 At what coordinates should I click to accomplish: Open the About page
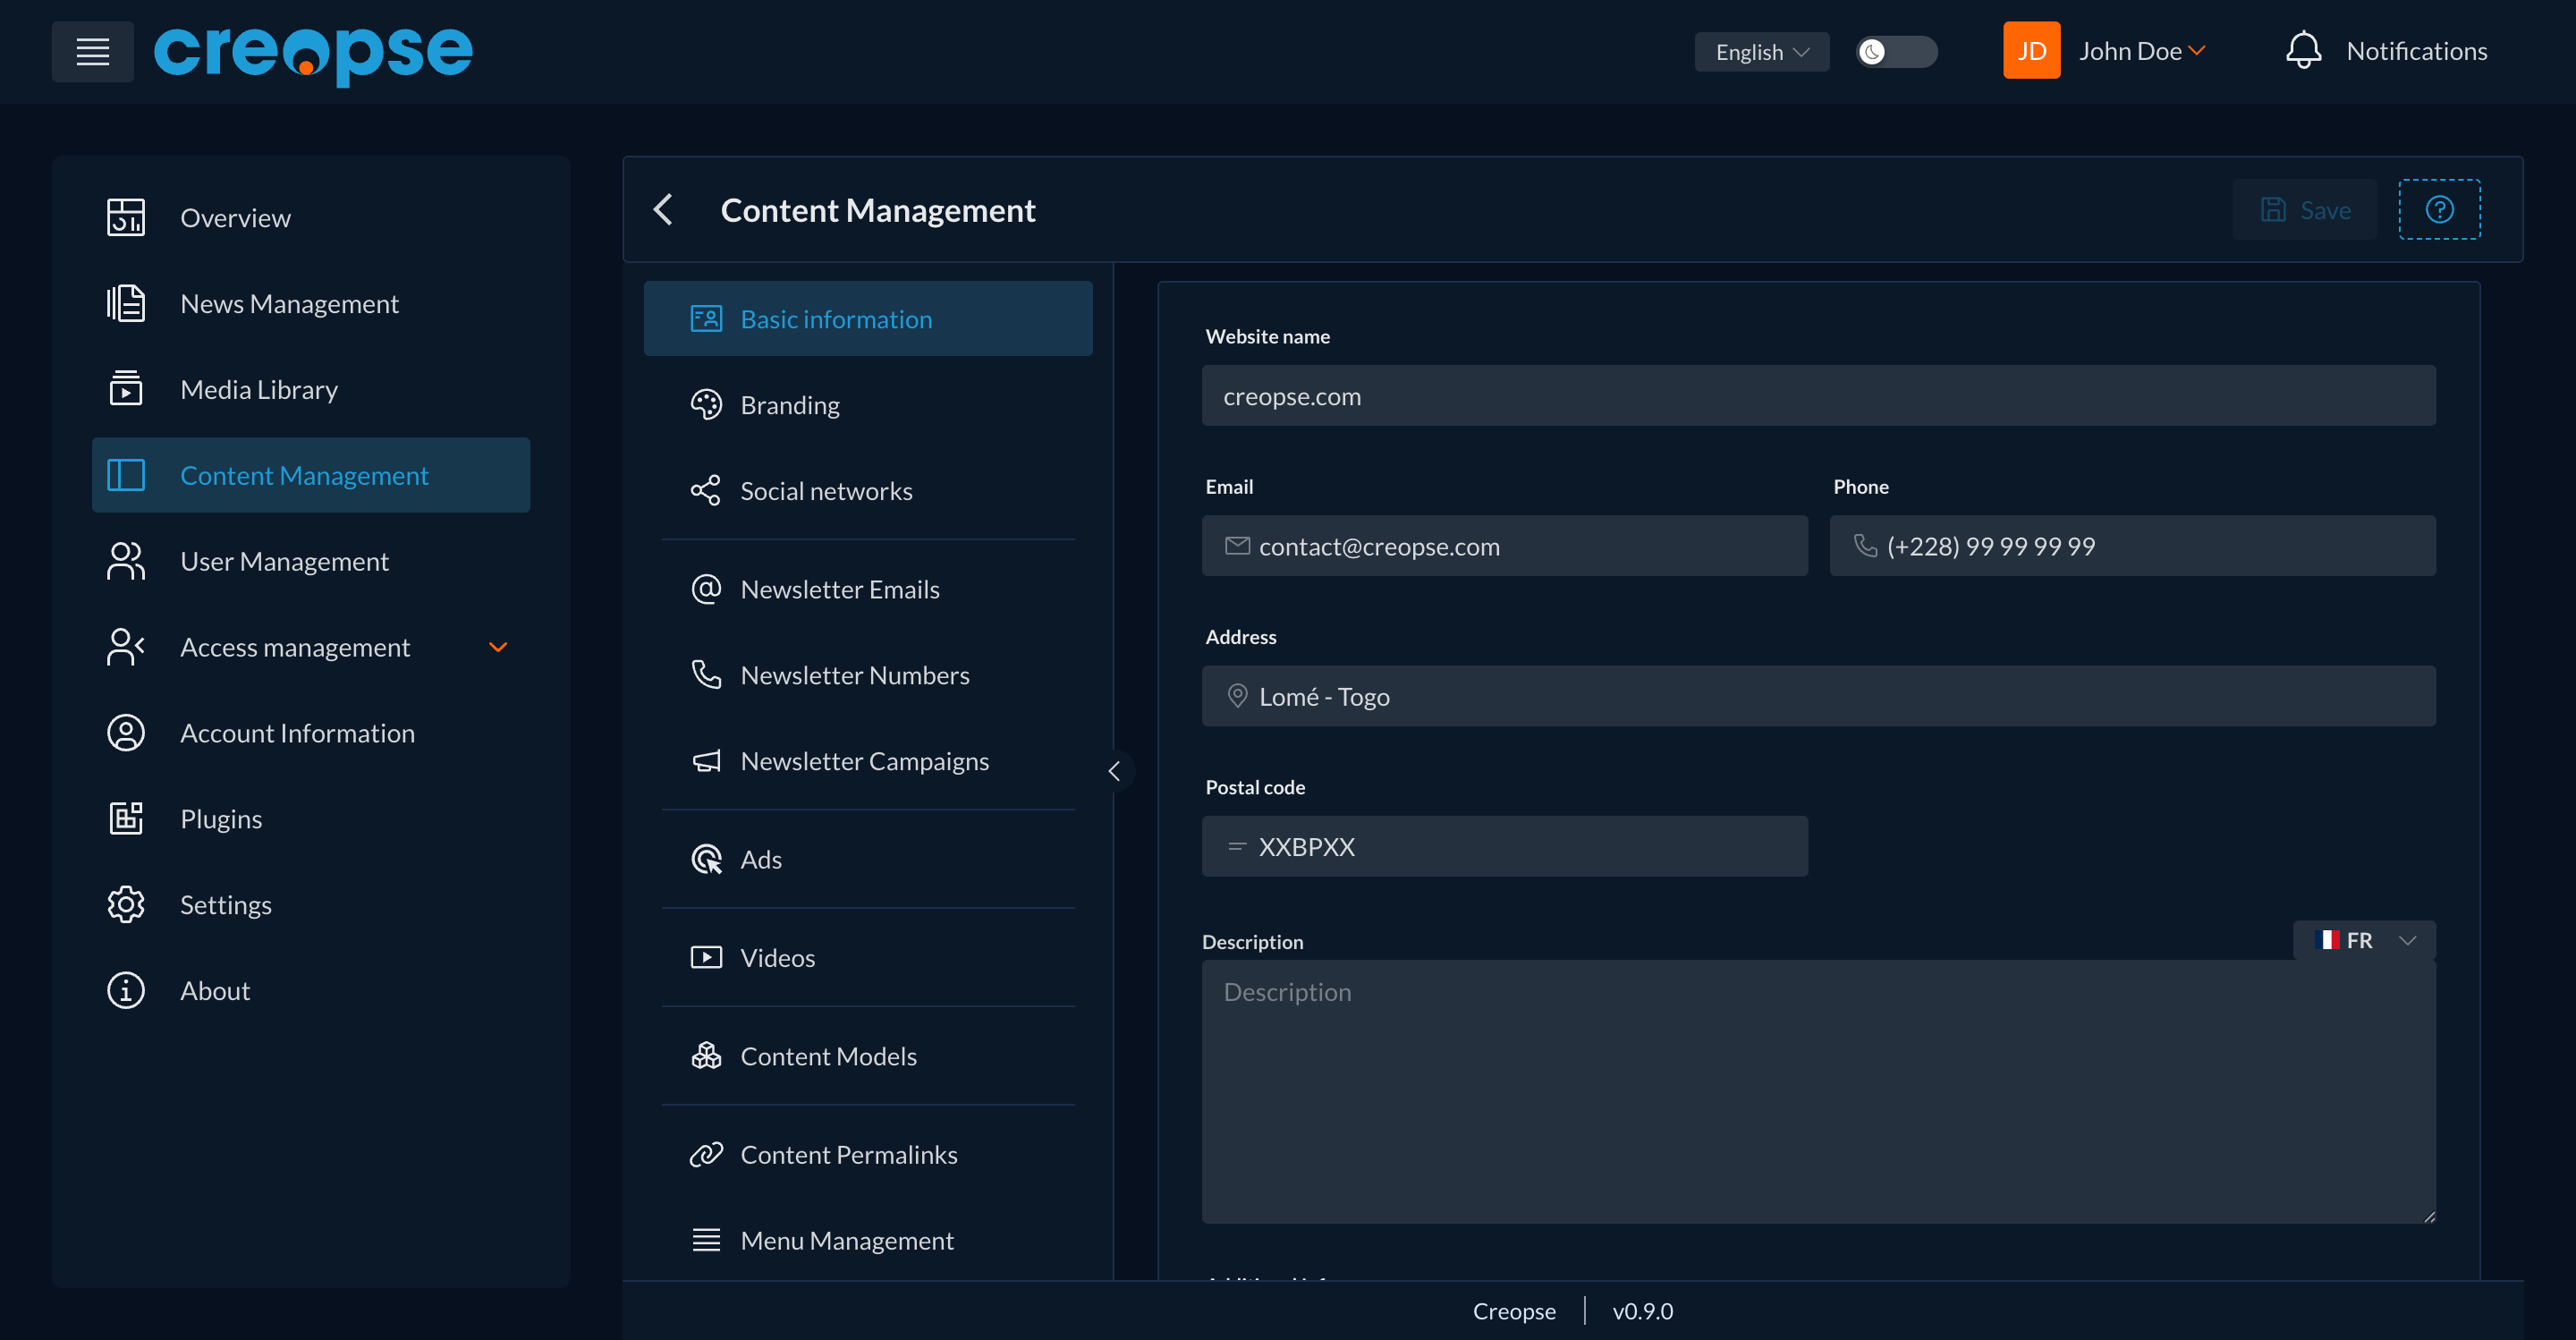(x=311, y=992)
